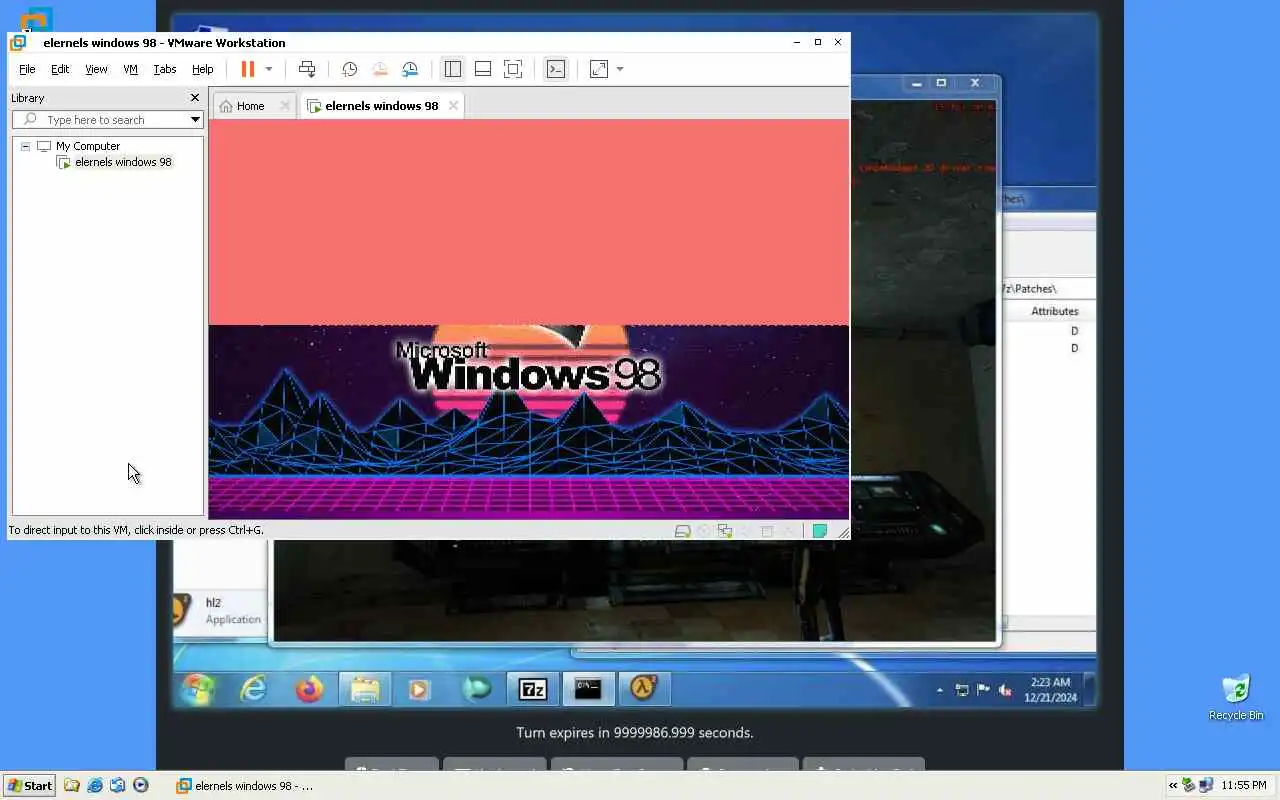The width and height of the screenshot is (1280, 800).
Task: Click the teal message log status icon
Action: coord(820,531)
